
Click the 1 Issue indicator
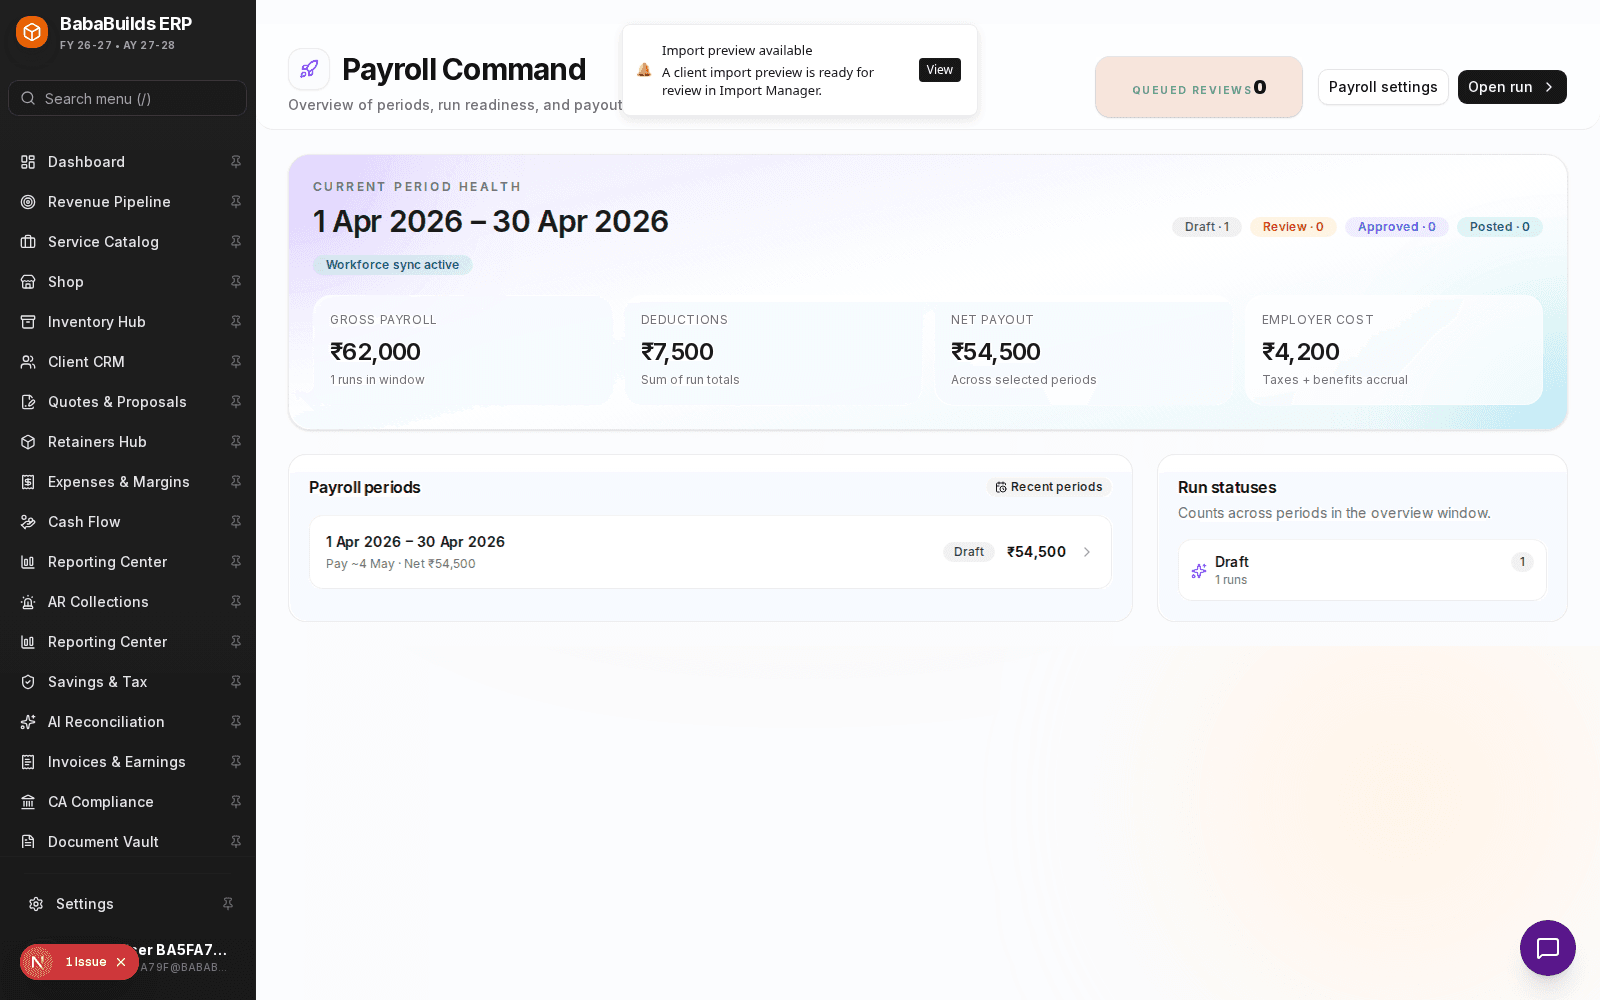pyautogui.click(x=86, y=962)
